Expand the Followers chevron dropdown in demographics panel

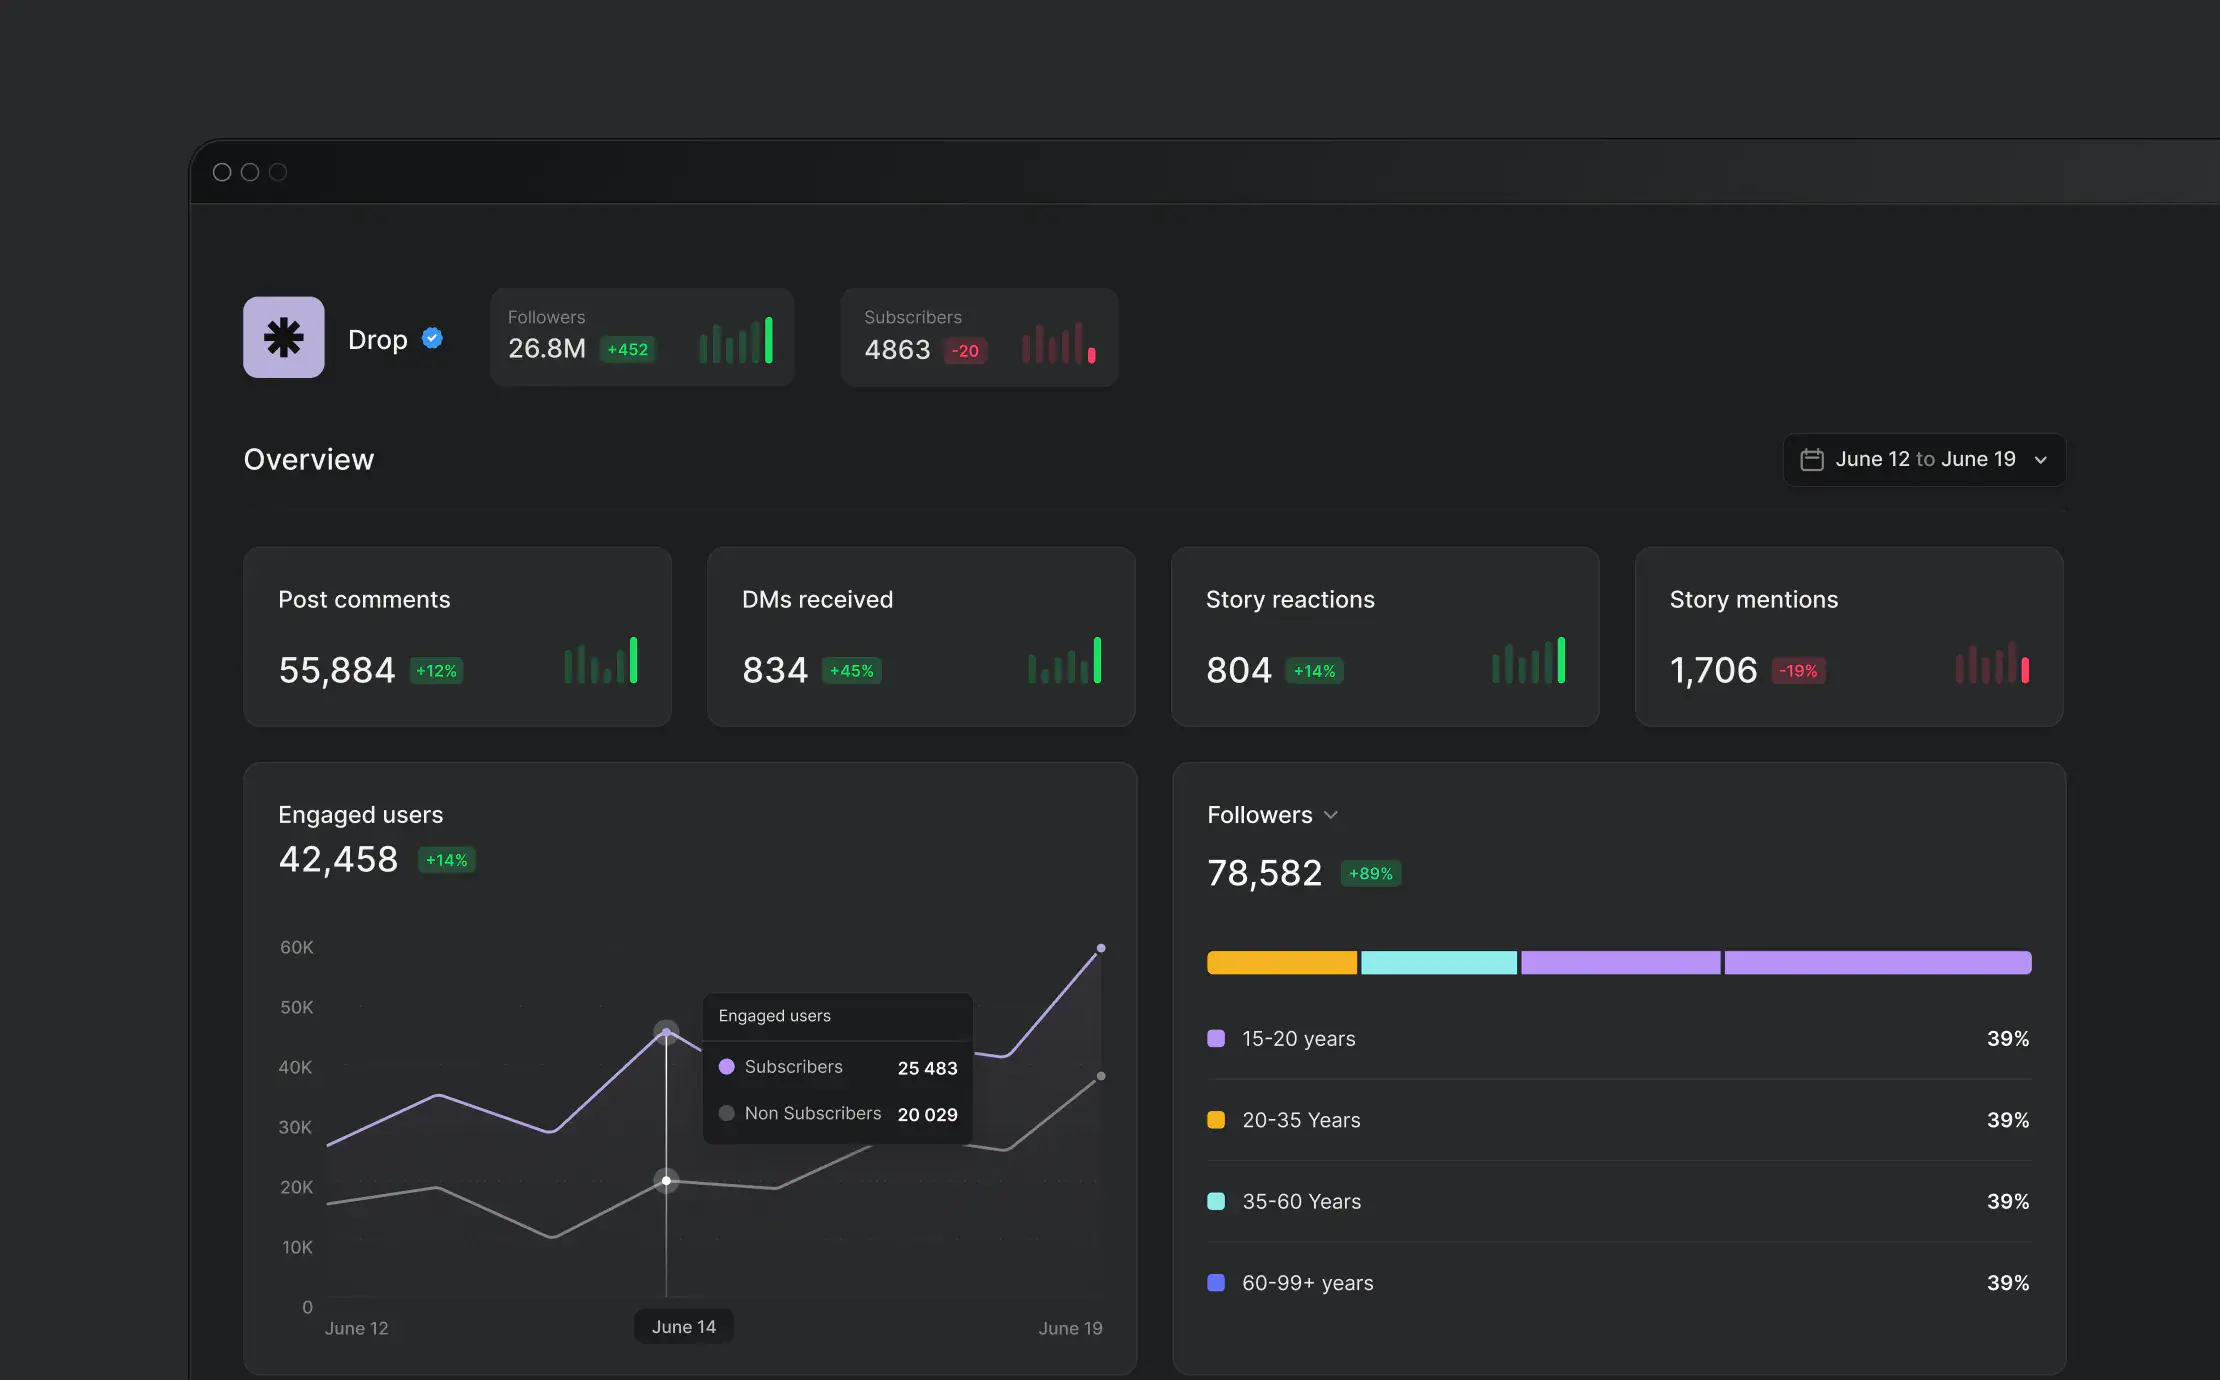point(1331,815)
